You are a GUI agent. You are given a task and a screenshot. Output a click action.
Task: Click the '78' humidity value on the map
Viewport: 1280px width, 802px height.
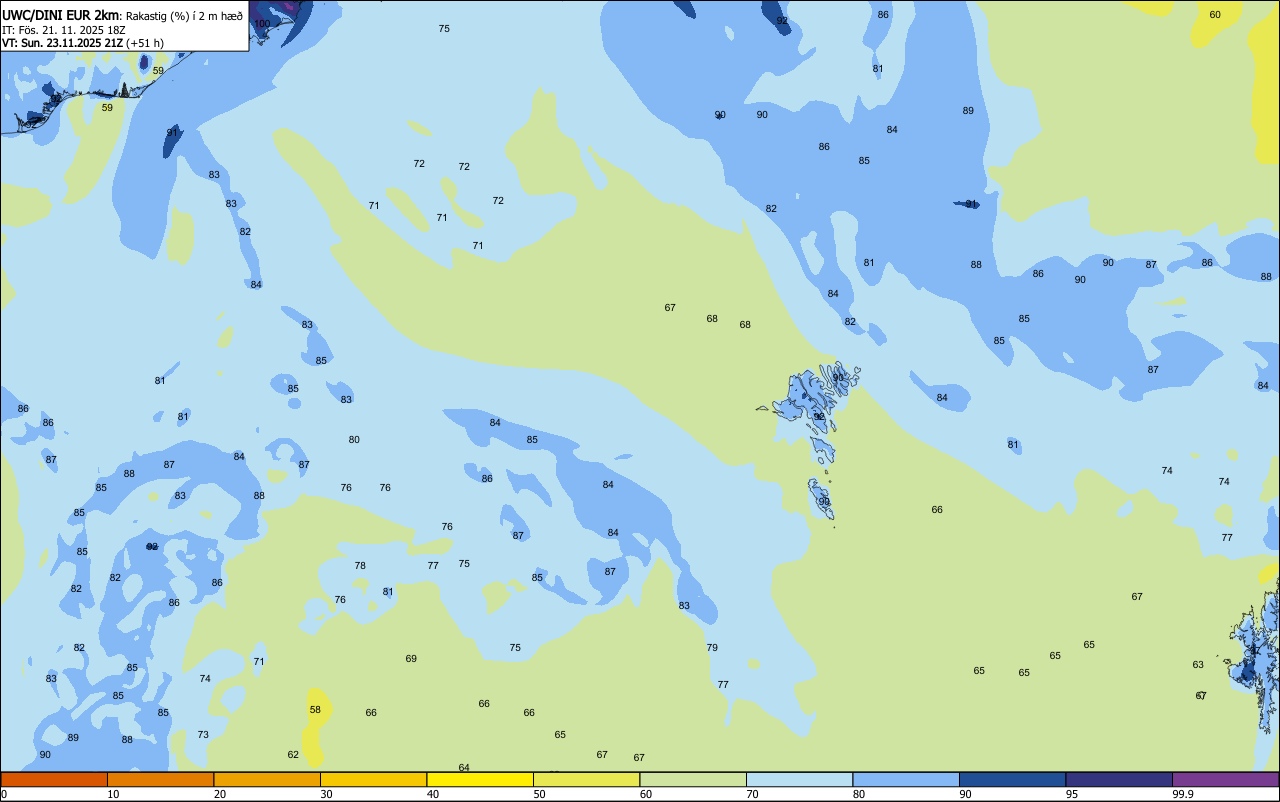pos(360,566)
